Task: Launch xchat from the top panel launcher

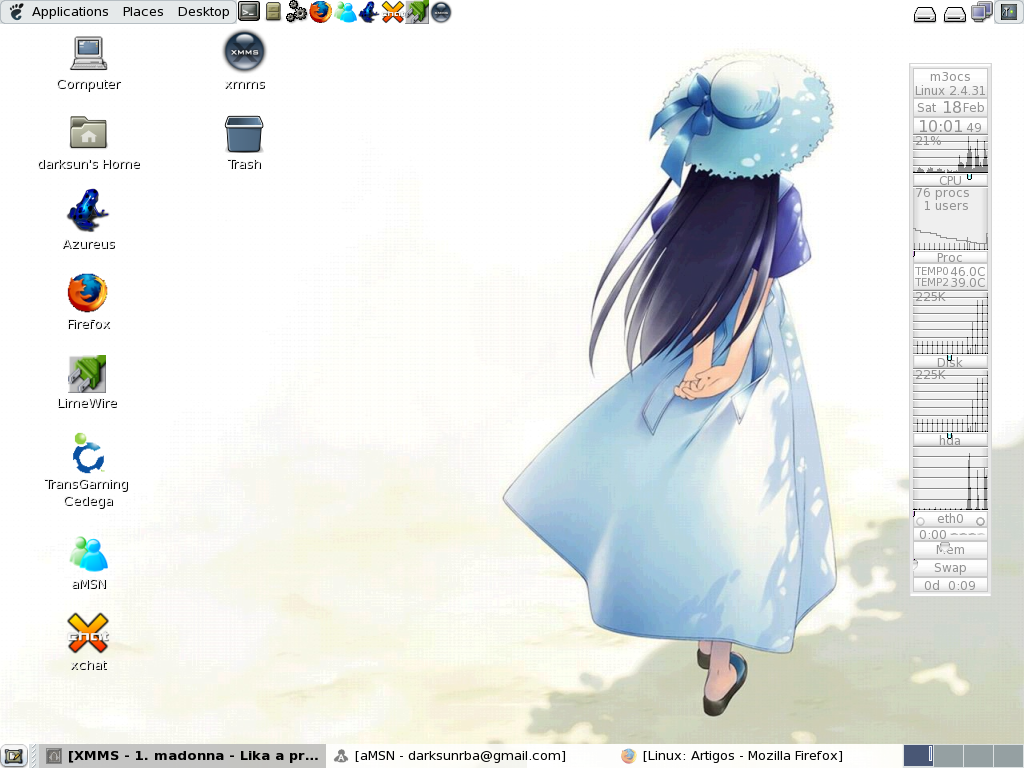Action: coord(392,12)
